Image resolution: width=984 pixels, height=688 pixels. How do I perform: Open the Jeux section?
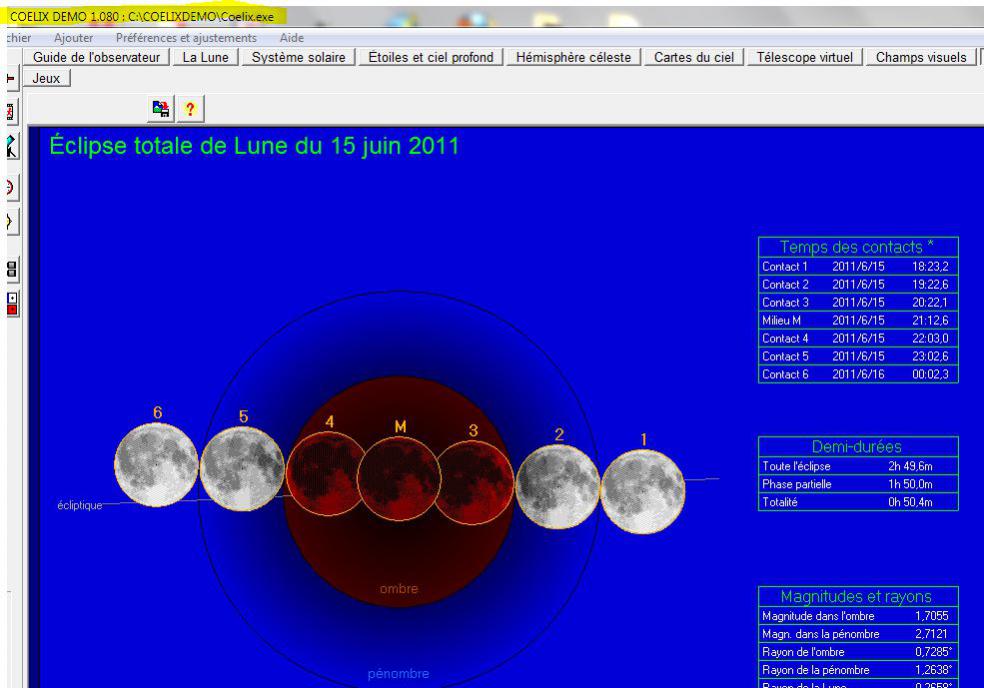click(x=46, y=78)
